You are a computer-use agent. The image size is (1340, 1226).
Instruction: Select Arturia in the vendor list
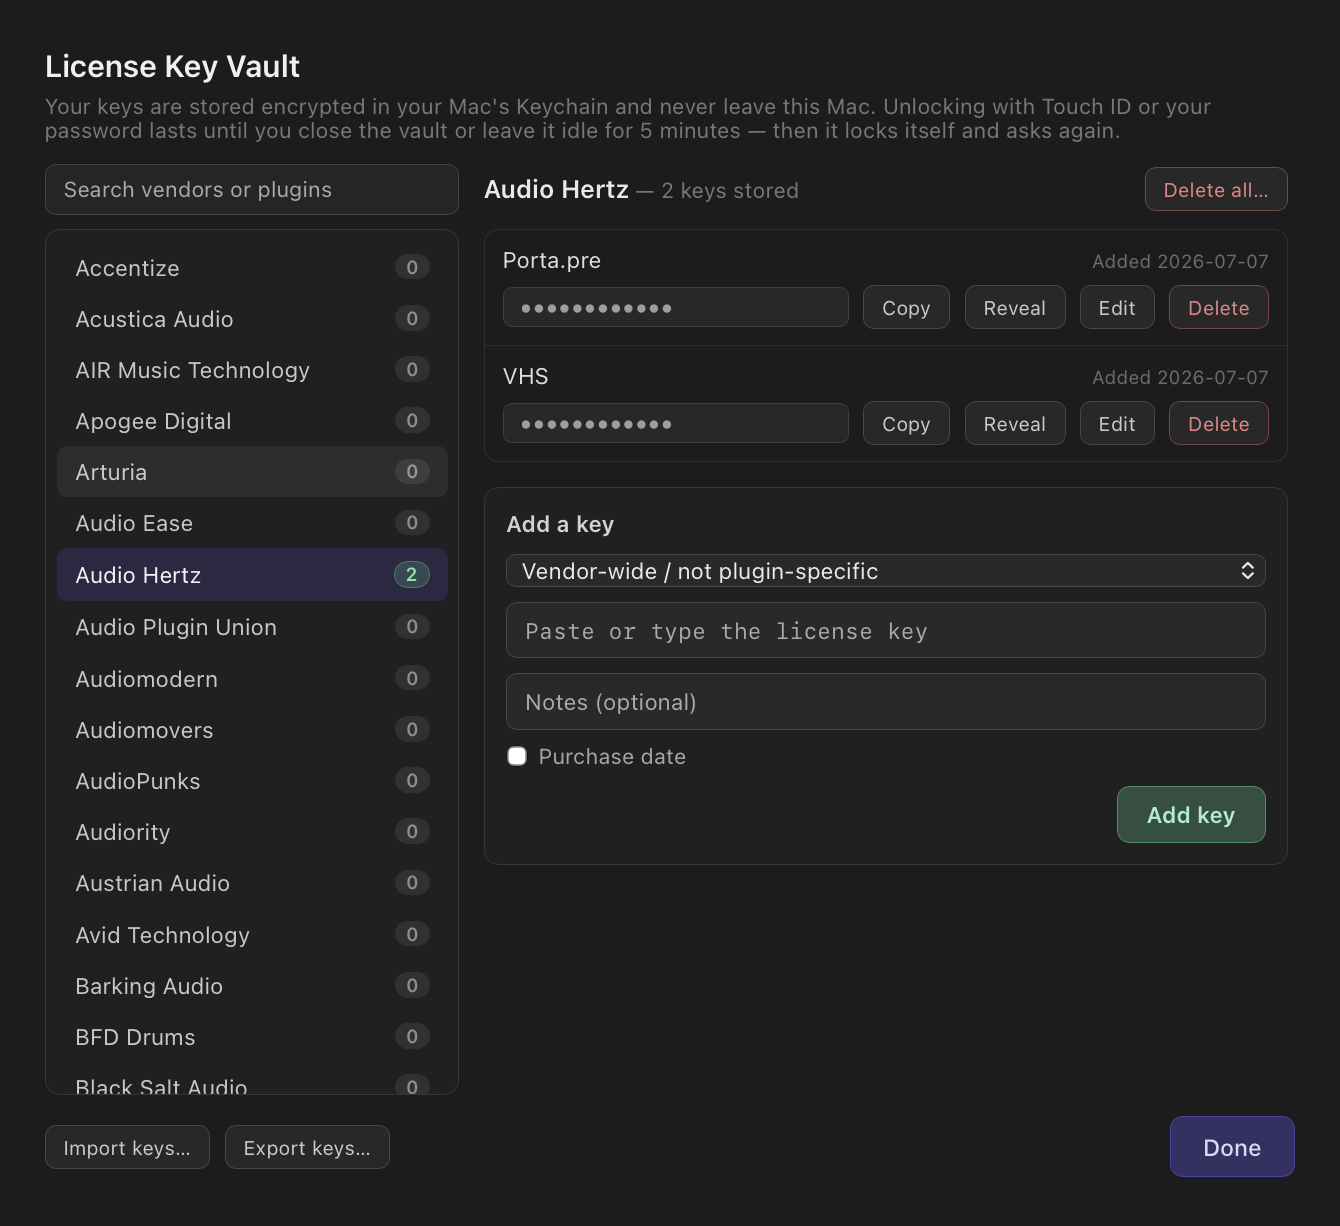coord(252,472)
